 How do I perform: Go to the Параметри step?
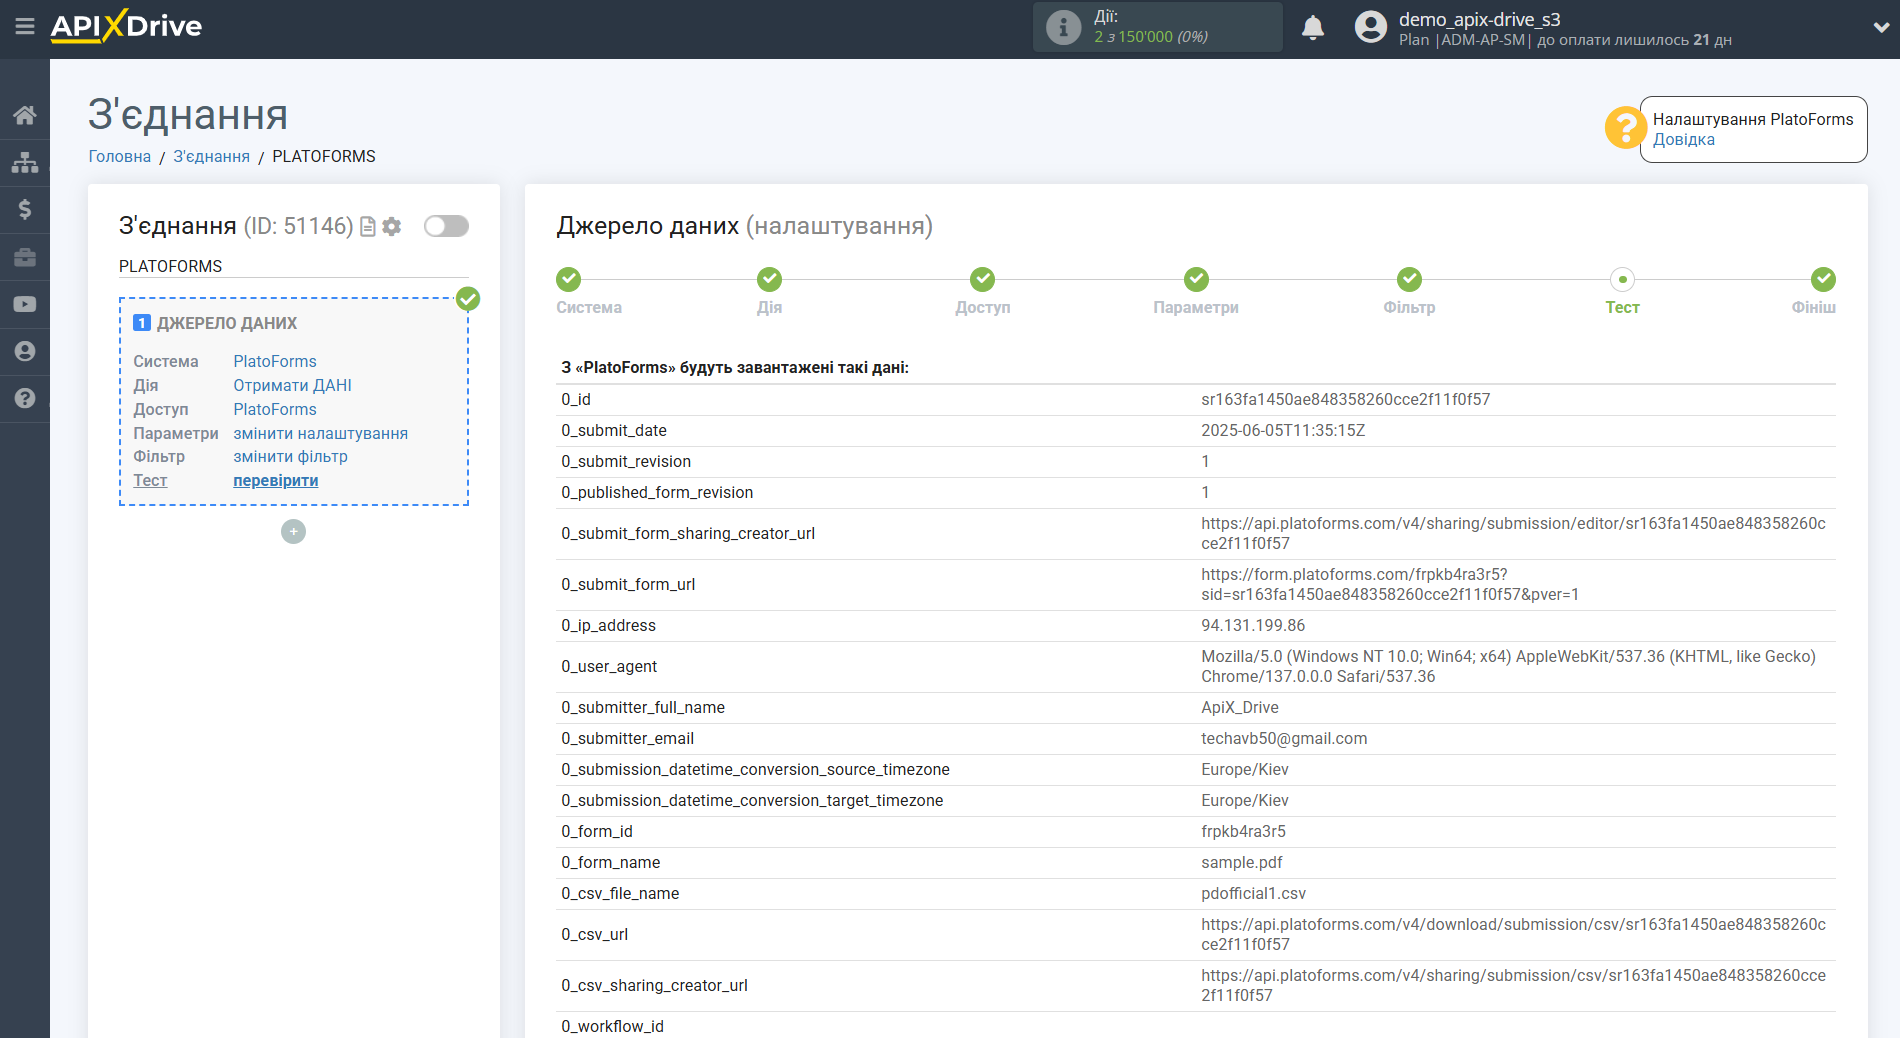pos(1196,280)
